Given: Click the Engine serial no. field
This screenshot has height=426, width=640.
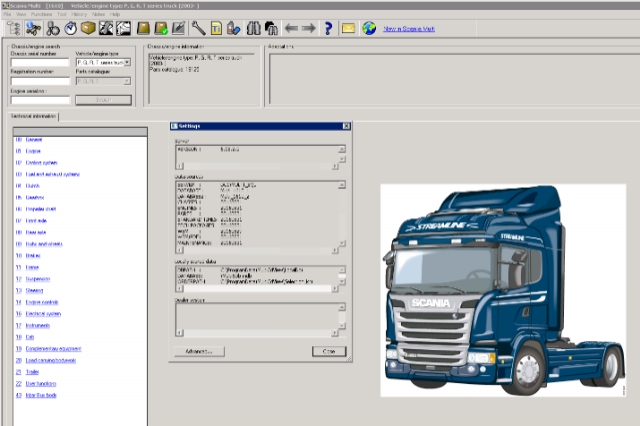Looking at the screenshot, I should point(40,100).
